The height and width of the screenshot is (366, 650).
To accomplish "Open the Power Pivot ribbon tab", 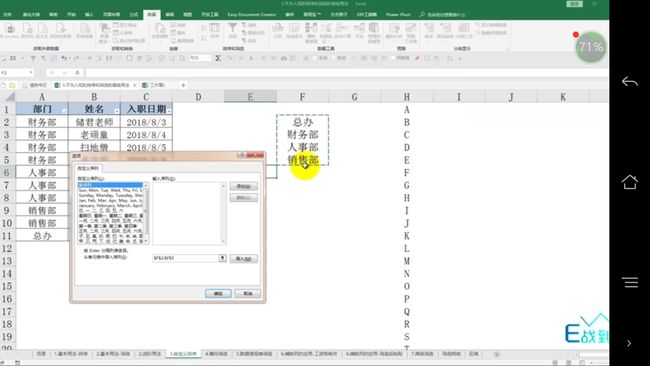I will 398,15.
